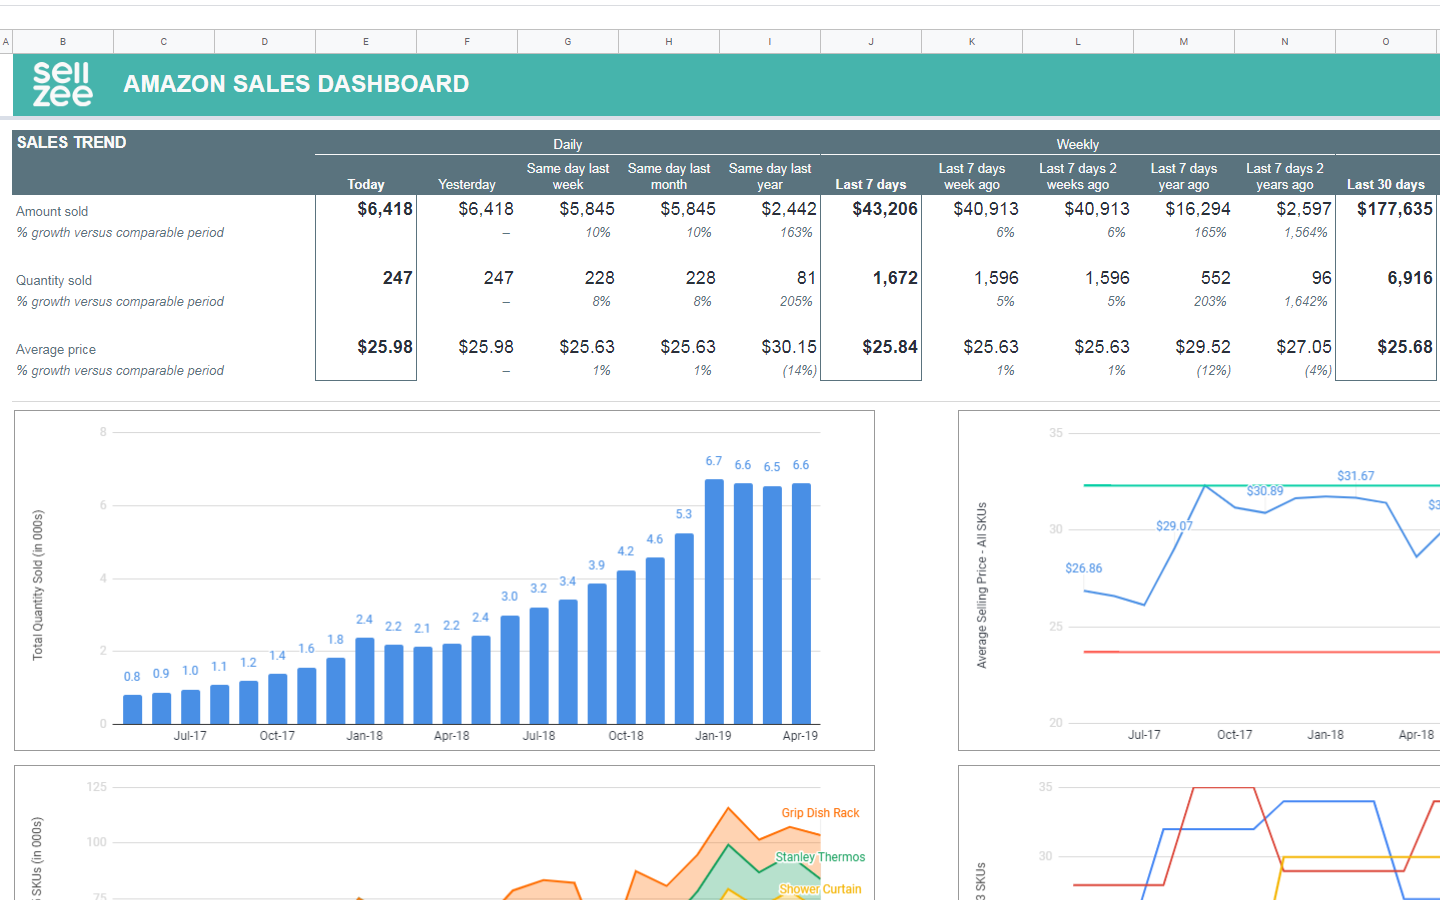Click the 6.7 bar in quantity chart
This screenshot has width=1440, height=900.
(x=714, y=601)
